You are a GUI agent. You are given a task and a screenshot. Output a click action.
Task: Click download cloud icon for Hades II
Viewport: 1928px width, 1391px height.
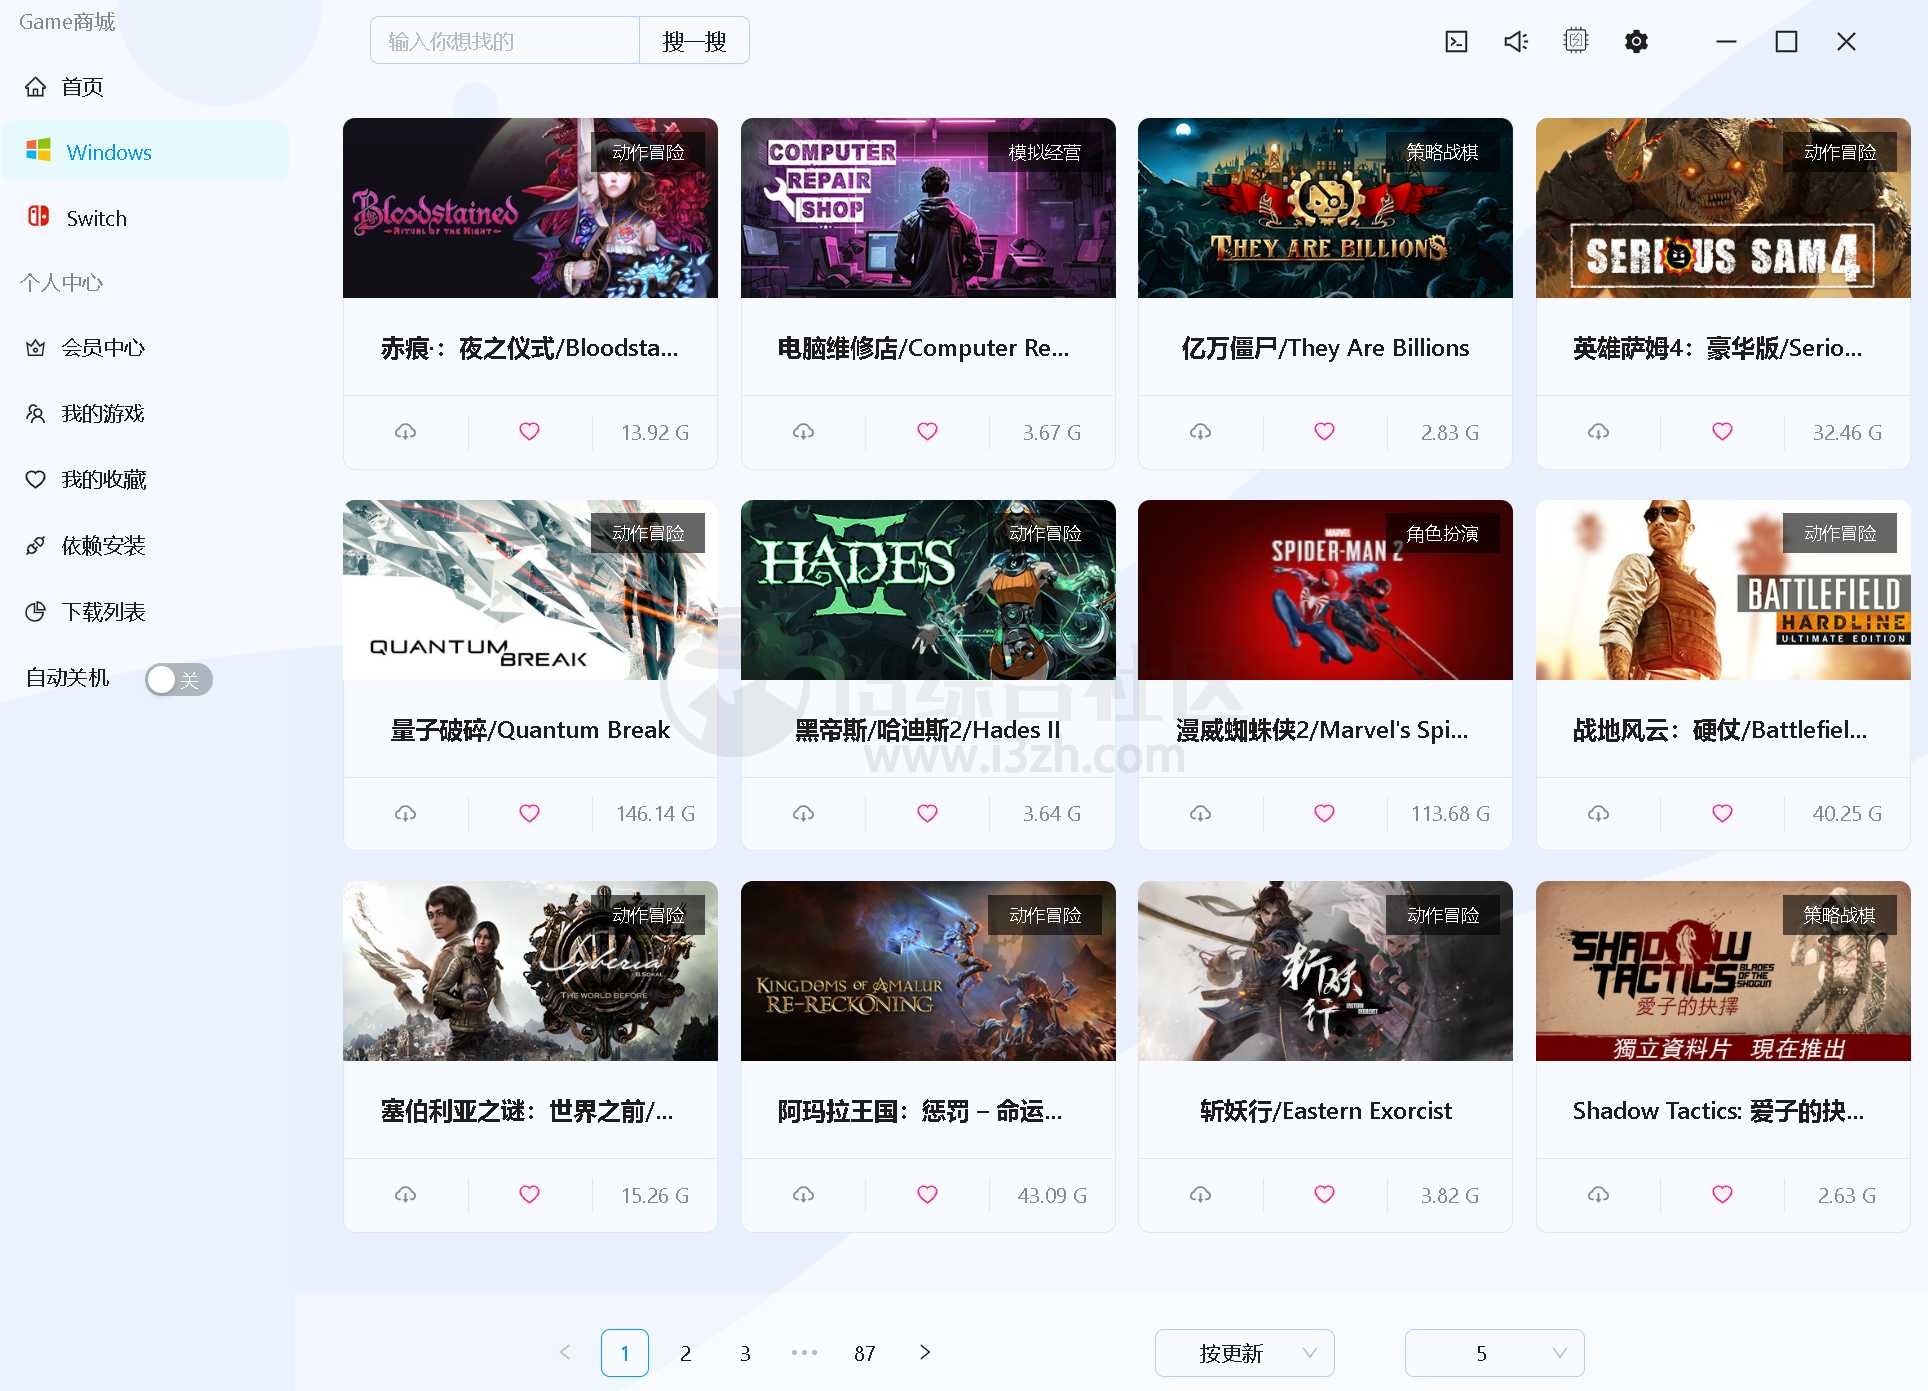pos(803,814)
